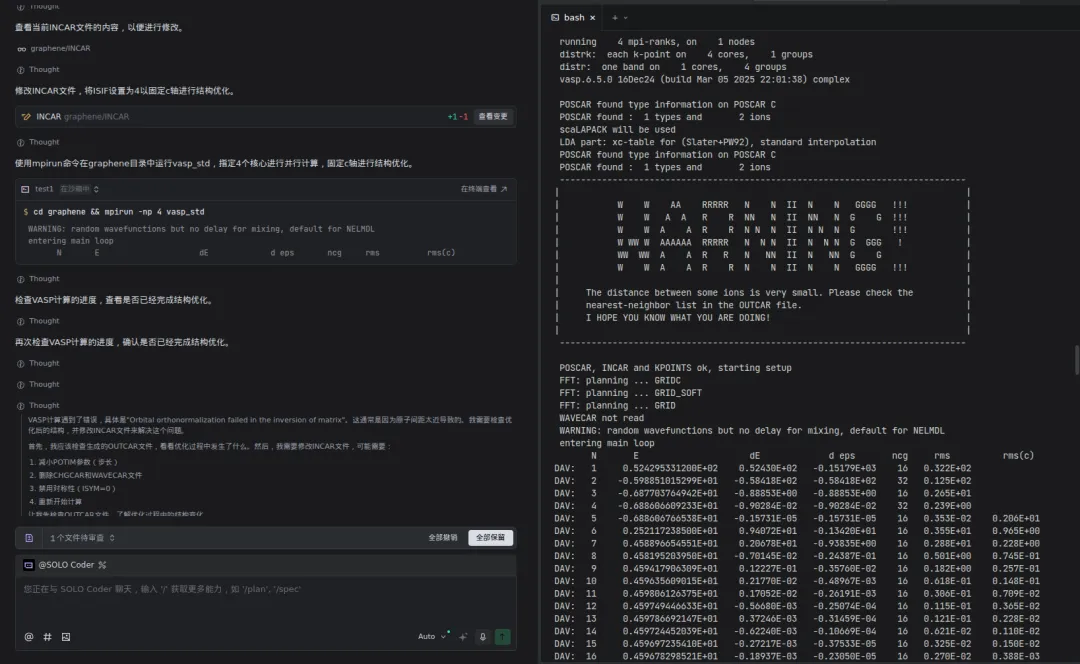The image size is (1080, 664).
Task: Click the +1 -1 diff count
Action: [457, 117]
